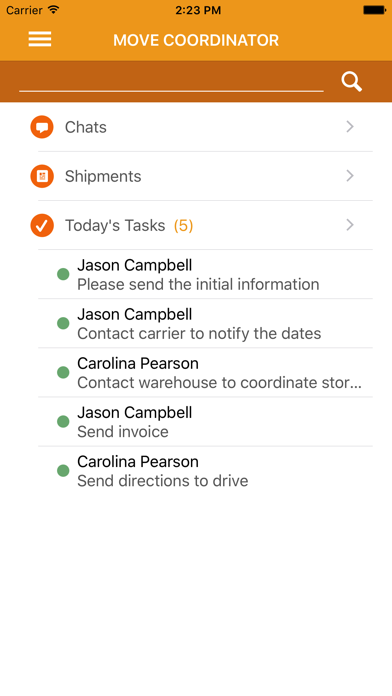
Task: Click the Today's Tasks checkmark icon
Action: pos(42,225)
